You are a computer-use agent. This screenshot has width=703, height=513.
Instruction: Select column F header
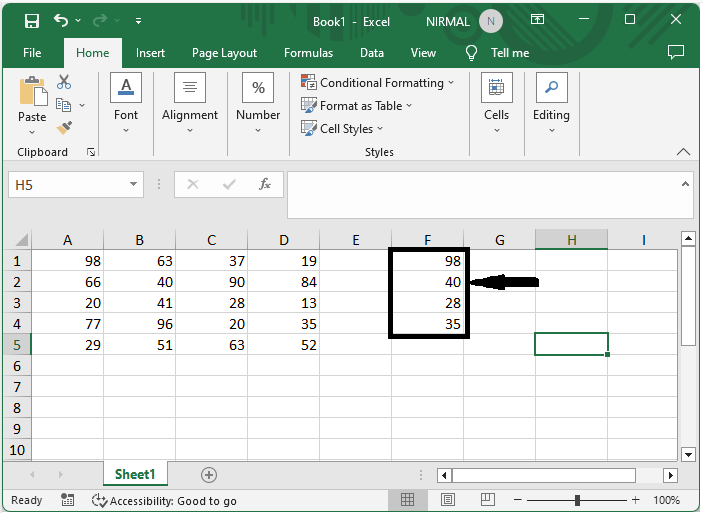point(427,239)
